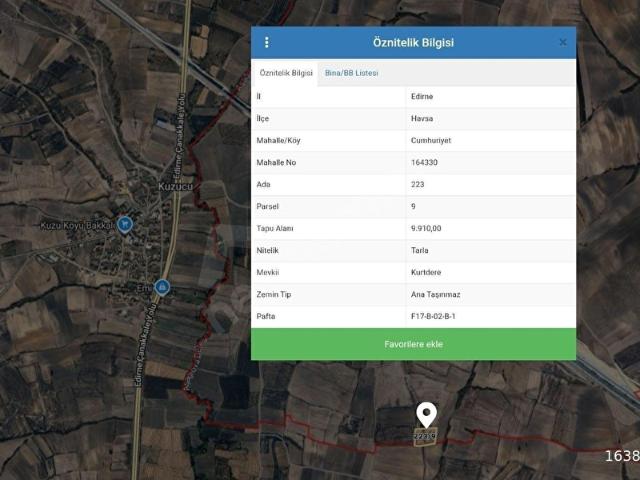Image resolution: width=640 pixels, height=480 pixels.
Task: Click the Ada value 223
Action: pos(417,184)
